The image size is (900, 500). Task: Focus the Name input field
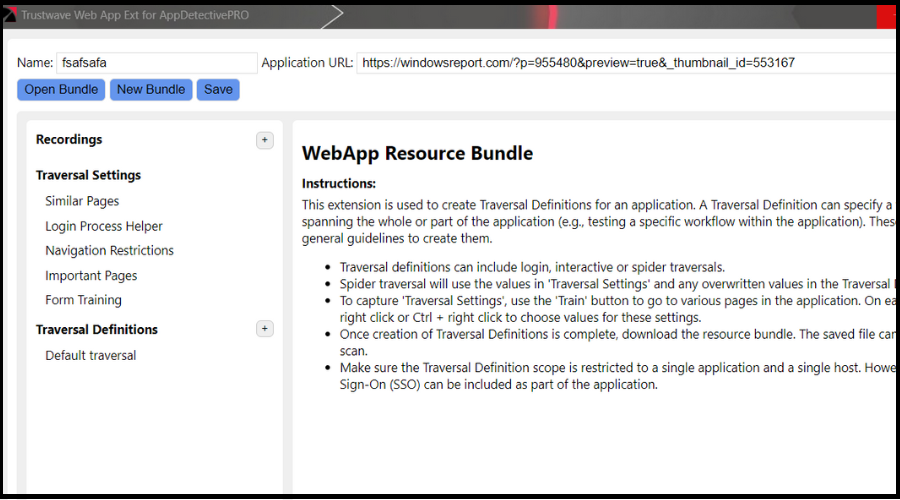click(157, 63)
